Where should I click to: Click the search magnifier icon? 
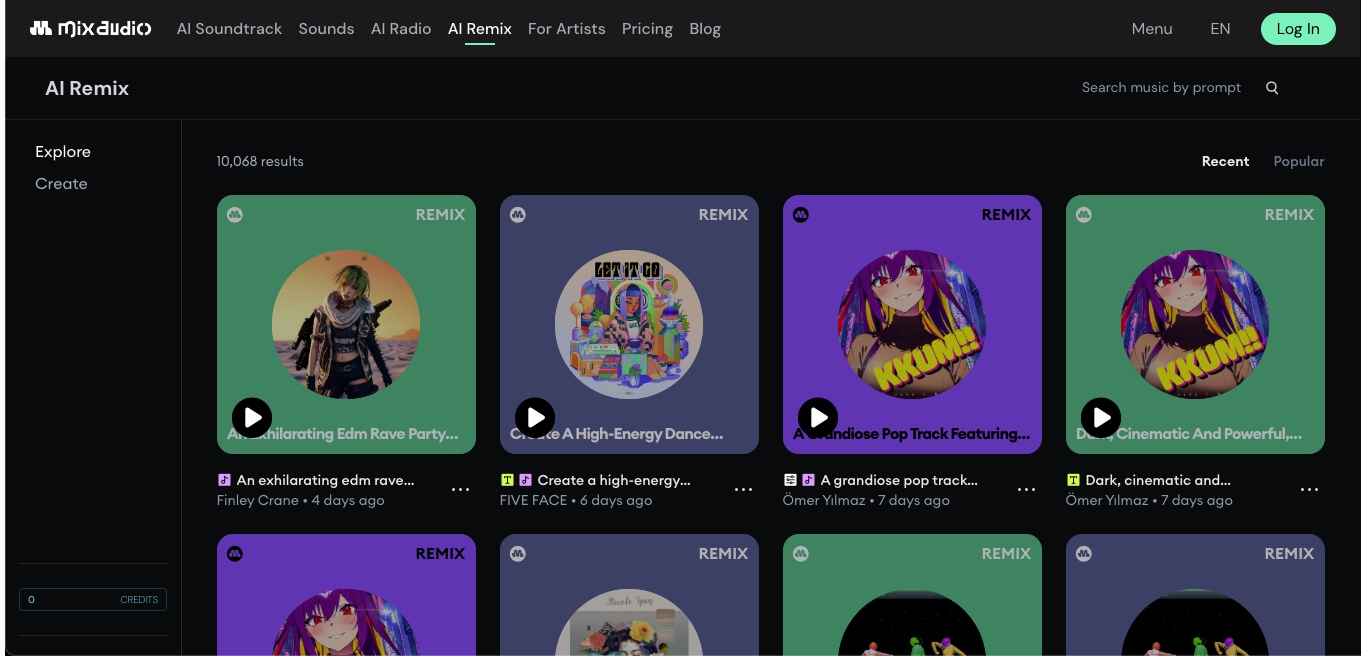point(1272,88)
